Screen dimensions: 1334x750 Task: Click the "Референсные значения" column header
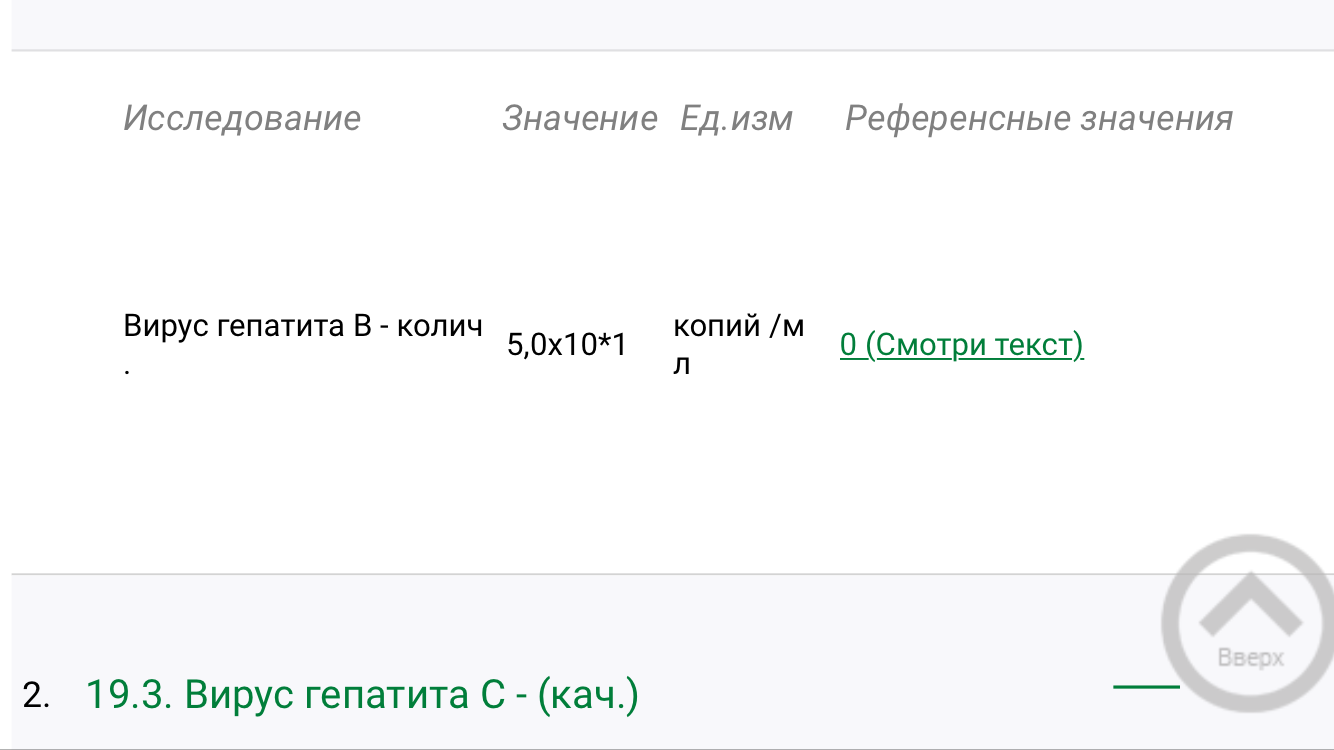coord(1038,119)
